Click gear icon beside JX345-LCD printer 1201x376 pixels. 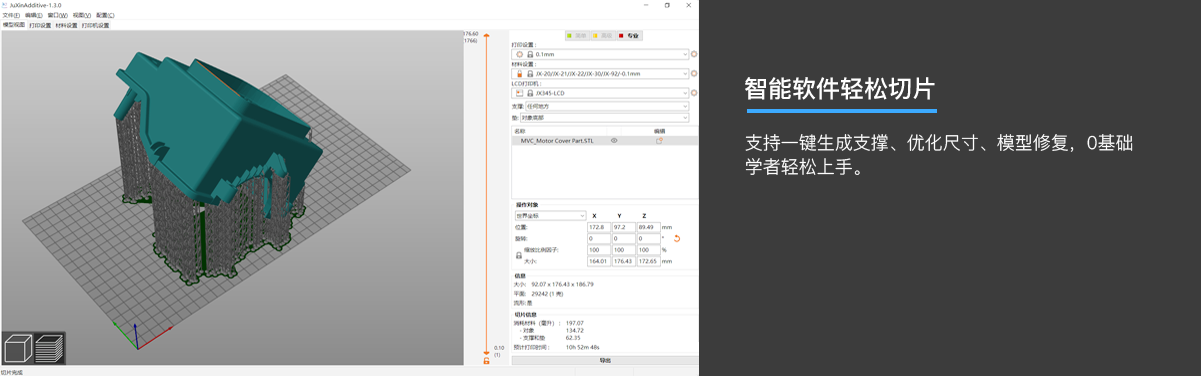694,93
